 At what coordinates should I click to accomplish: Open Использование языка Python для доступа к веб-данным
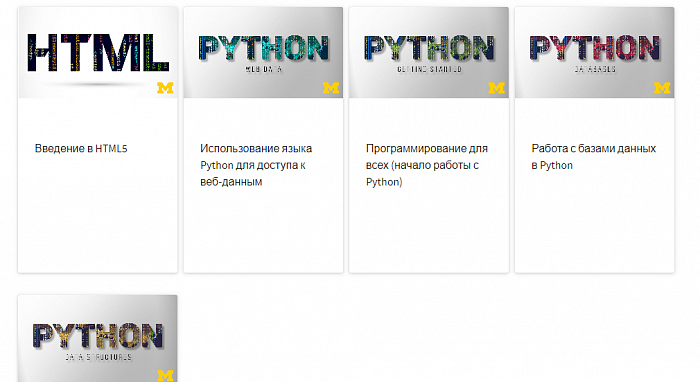pyautogui.click(x=256, y=165)
